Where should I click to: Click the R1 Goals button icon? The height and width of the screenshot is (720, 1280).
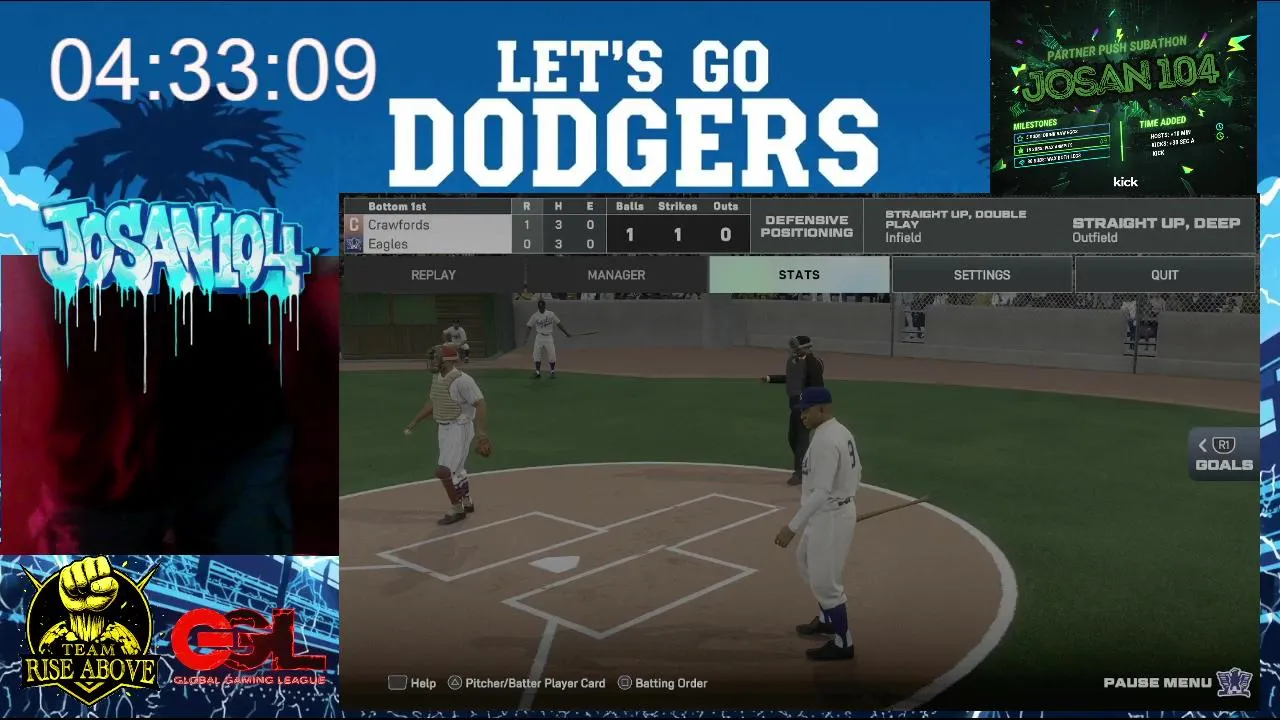pyautogui.click(x=1225, y=446)
